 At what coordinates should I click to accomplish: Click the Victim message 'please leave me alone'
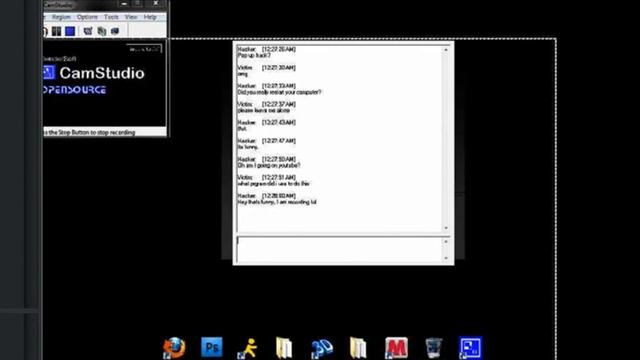(x=264, y=111)
